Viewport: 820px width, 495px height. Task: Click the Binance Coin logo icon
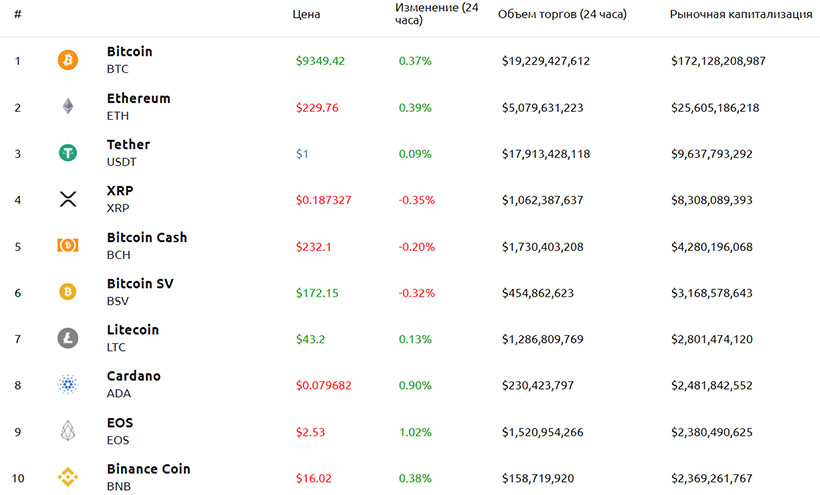68,476
